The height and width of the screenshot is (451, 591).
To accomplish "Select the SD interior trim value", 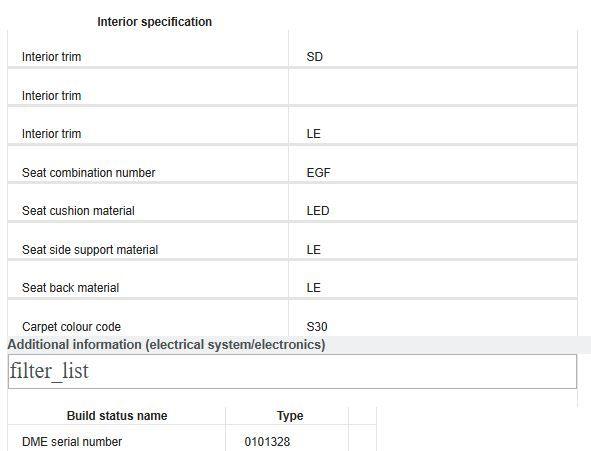I will (314, 57).
